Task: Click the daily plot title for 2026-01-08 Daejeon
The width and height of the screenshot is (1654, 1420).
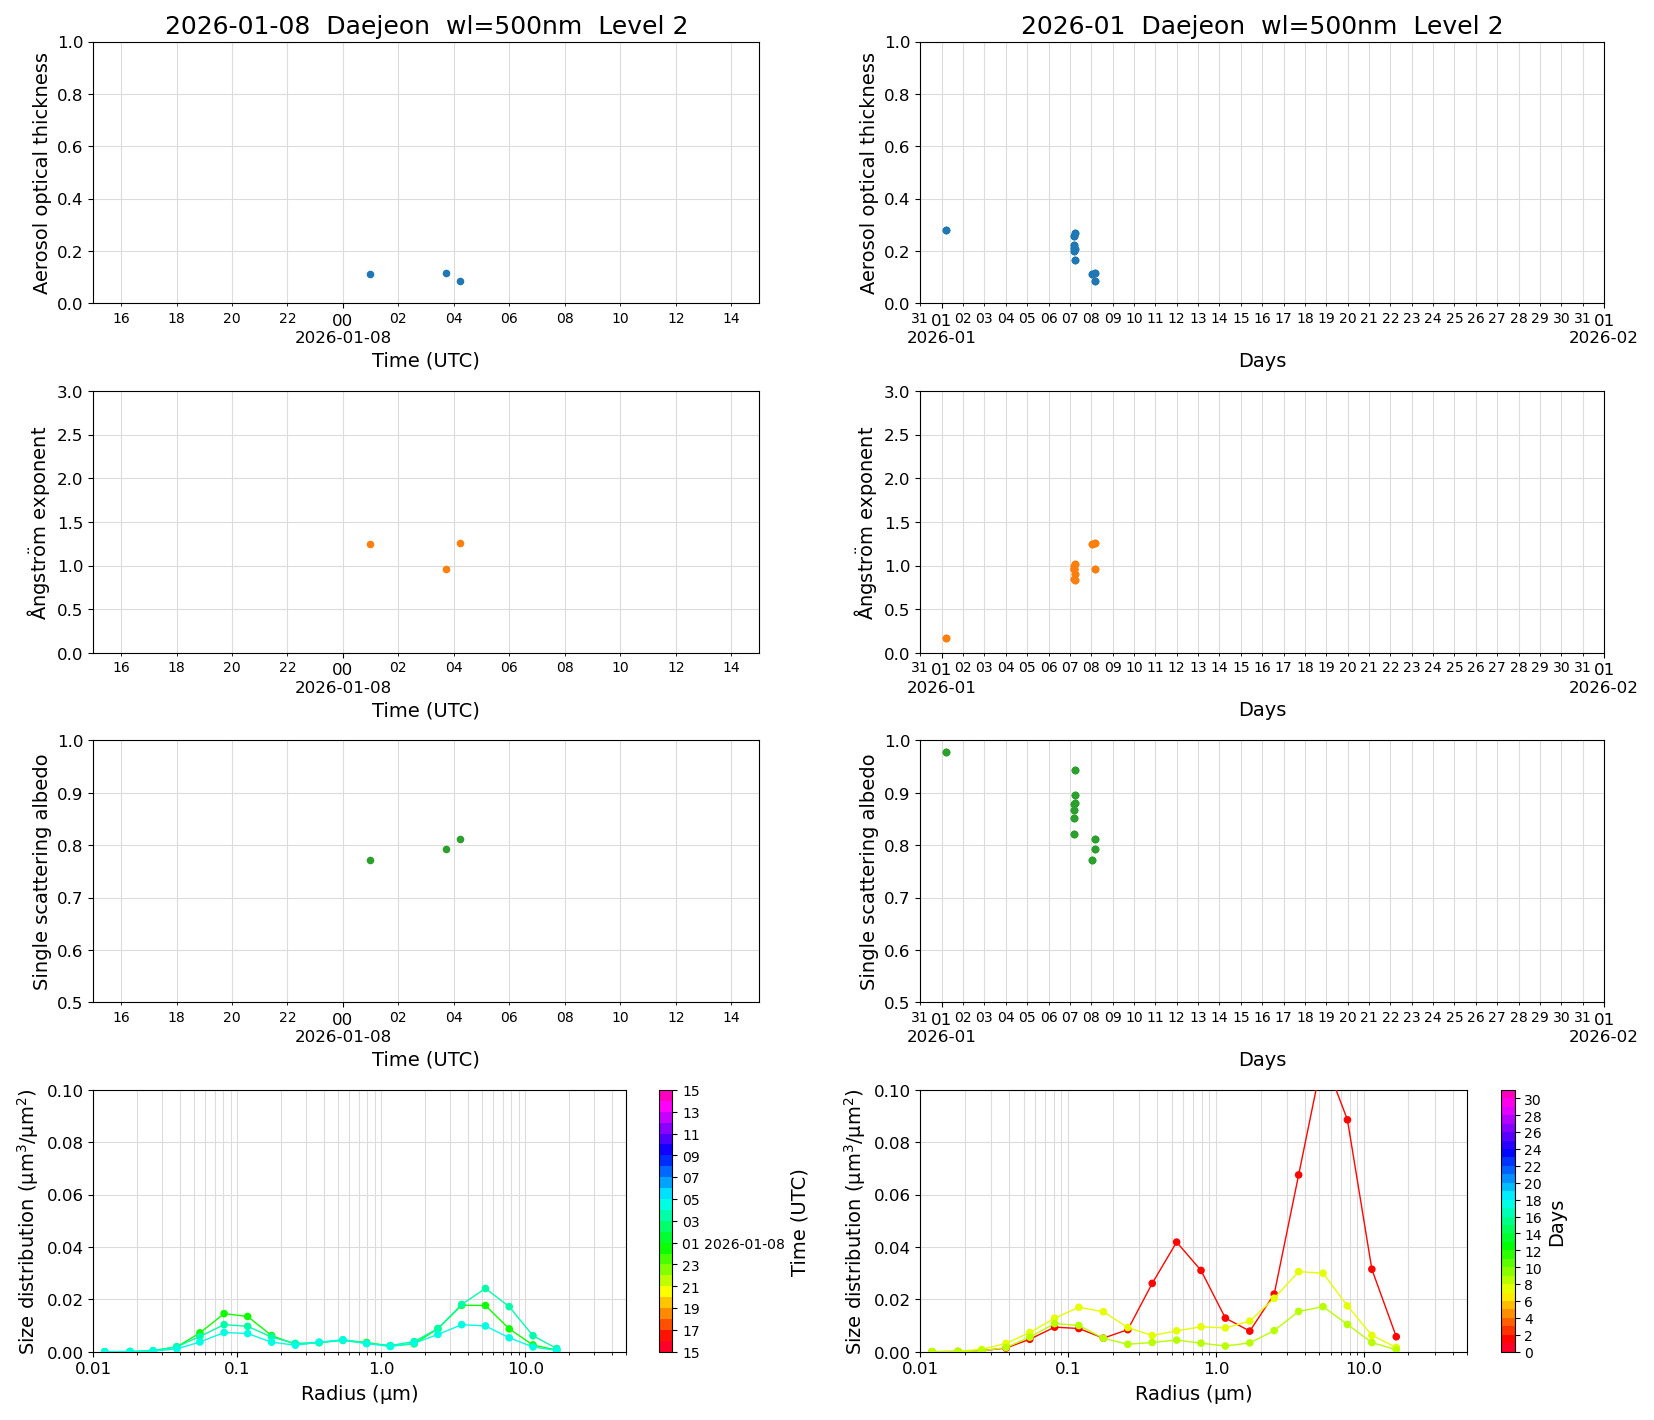Action: (426, 26)
